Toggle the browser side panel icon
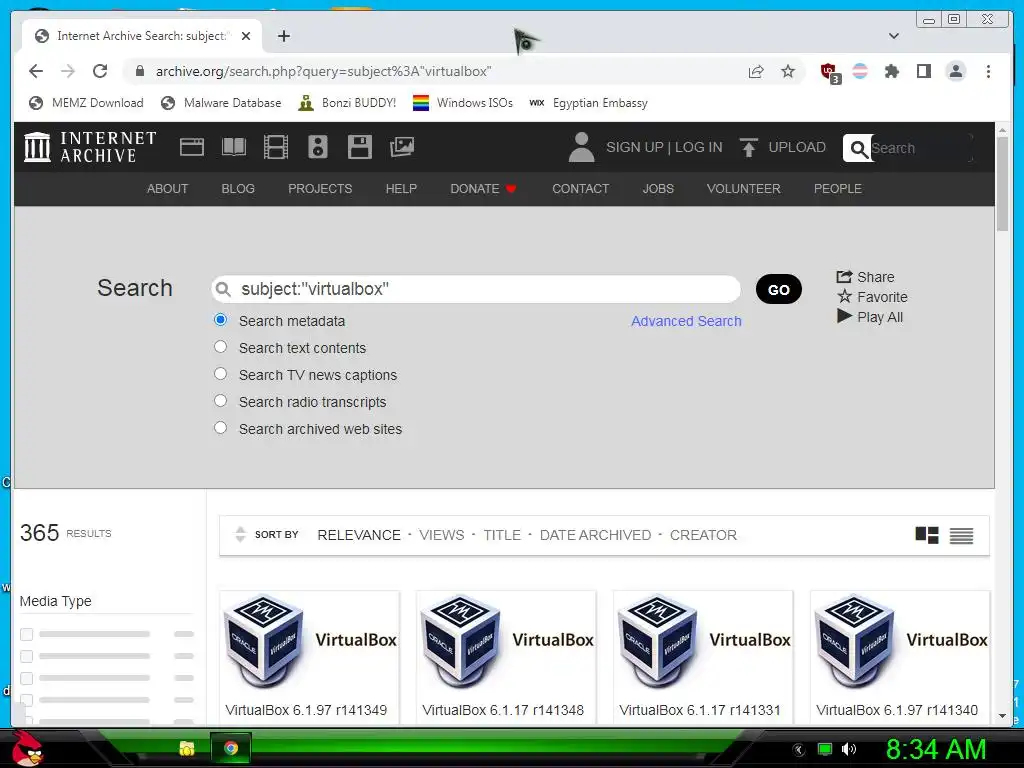This screenshot has height=768, width=1024. [x=923, y=71]
